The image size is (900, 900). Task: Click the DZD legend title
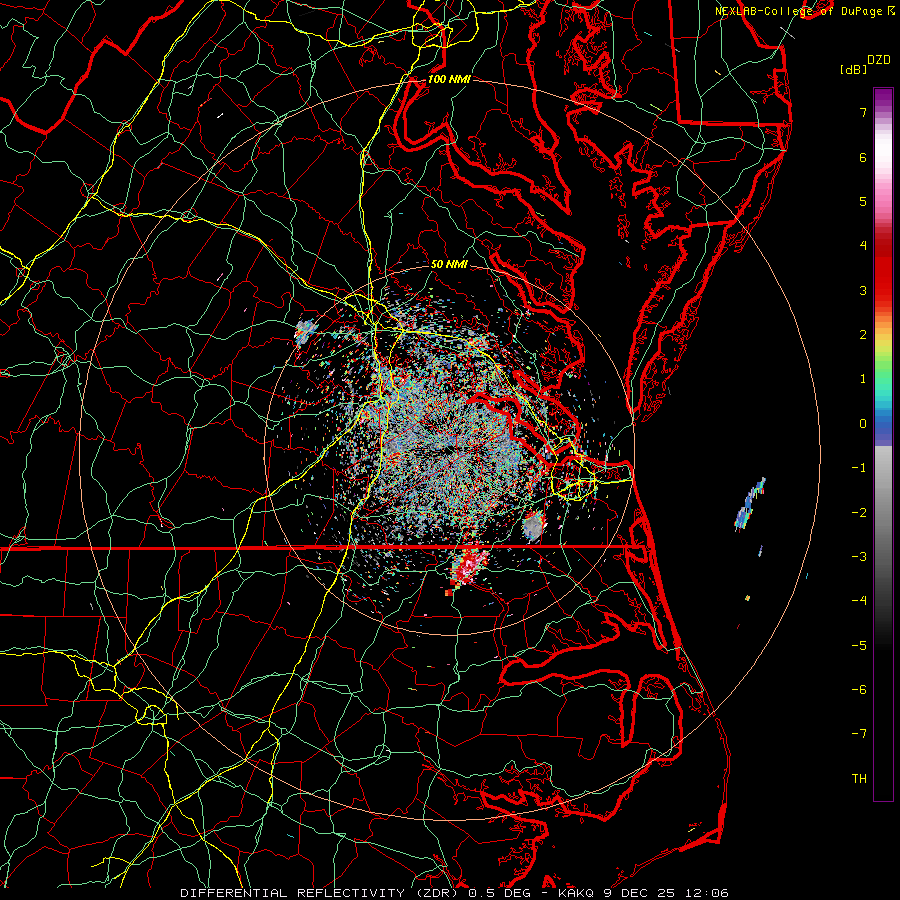879,60
